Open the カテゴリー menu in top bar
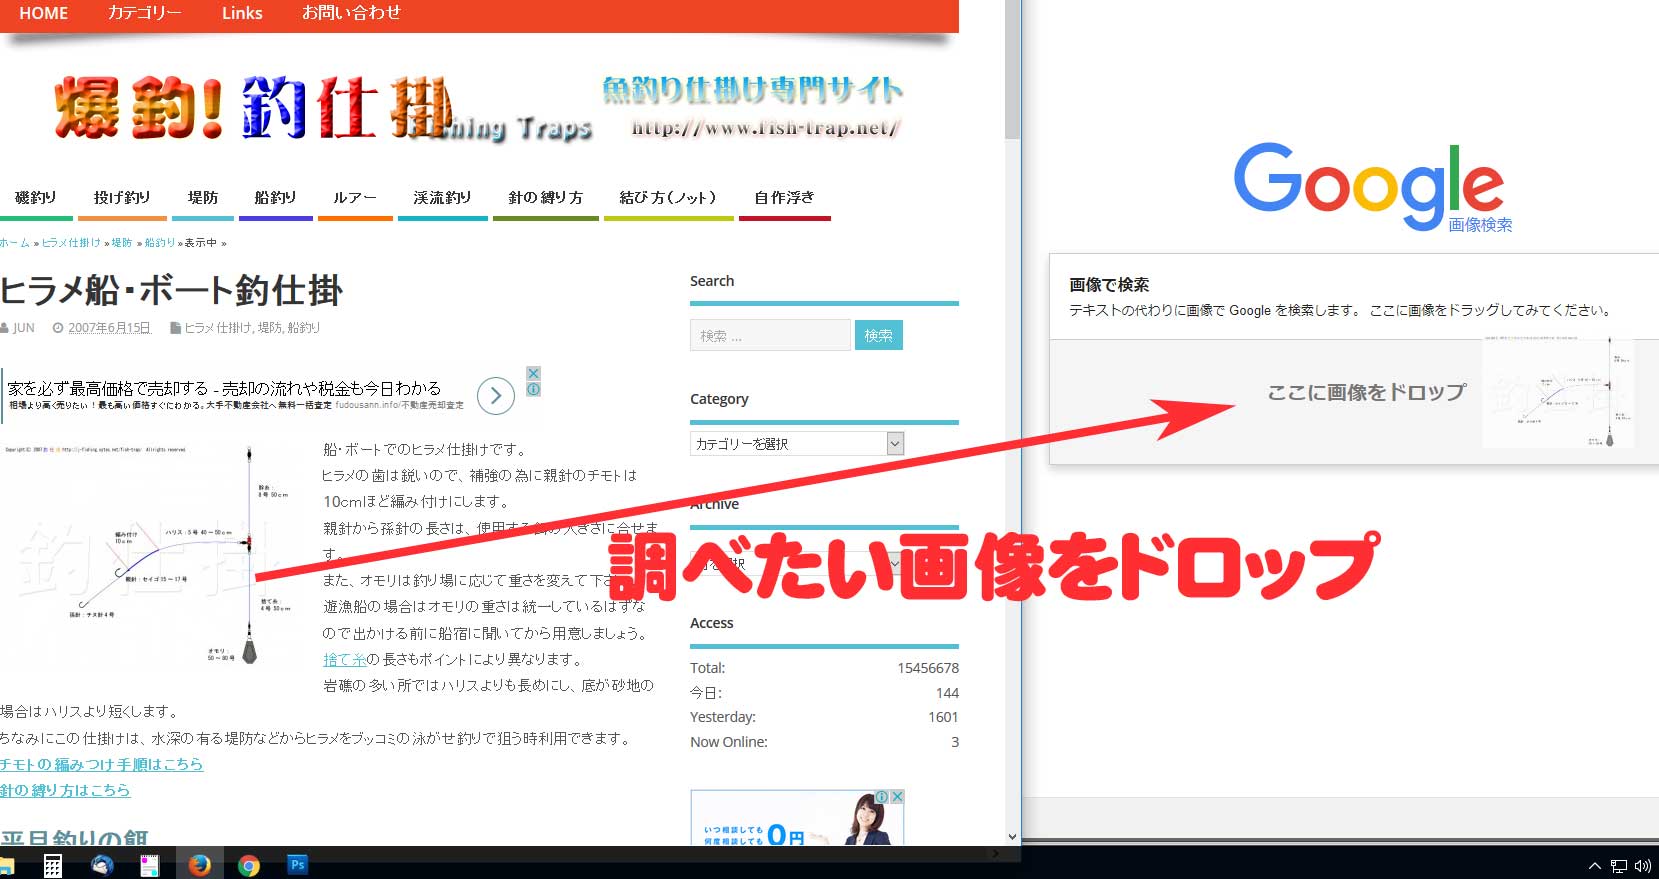The width and height of the screenshot is (1659, 879). (x=145, y=13)
